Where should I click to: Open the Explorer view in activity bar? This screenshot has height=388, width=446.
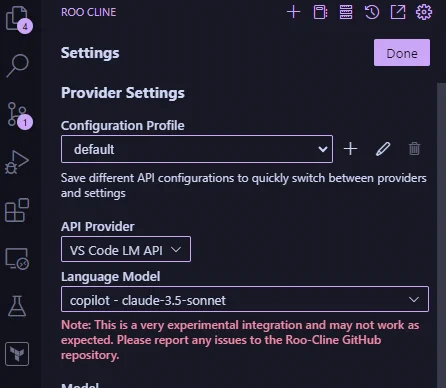pyautogui.click(x=18, y=19)
